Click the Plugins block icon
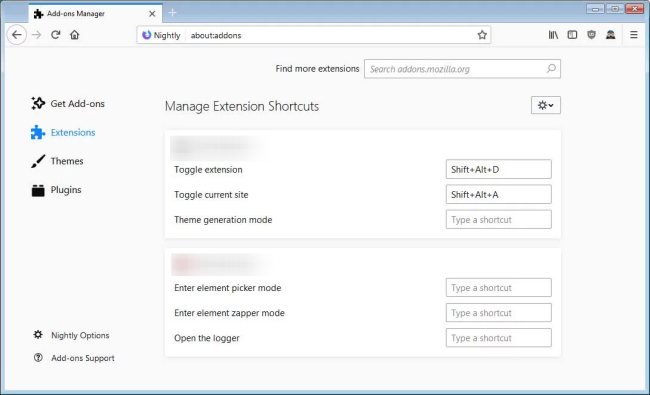This screenshot has width=650, height=395. pyautogui.click(x=38, y=190)
